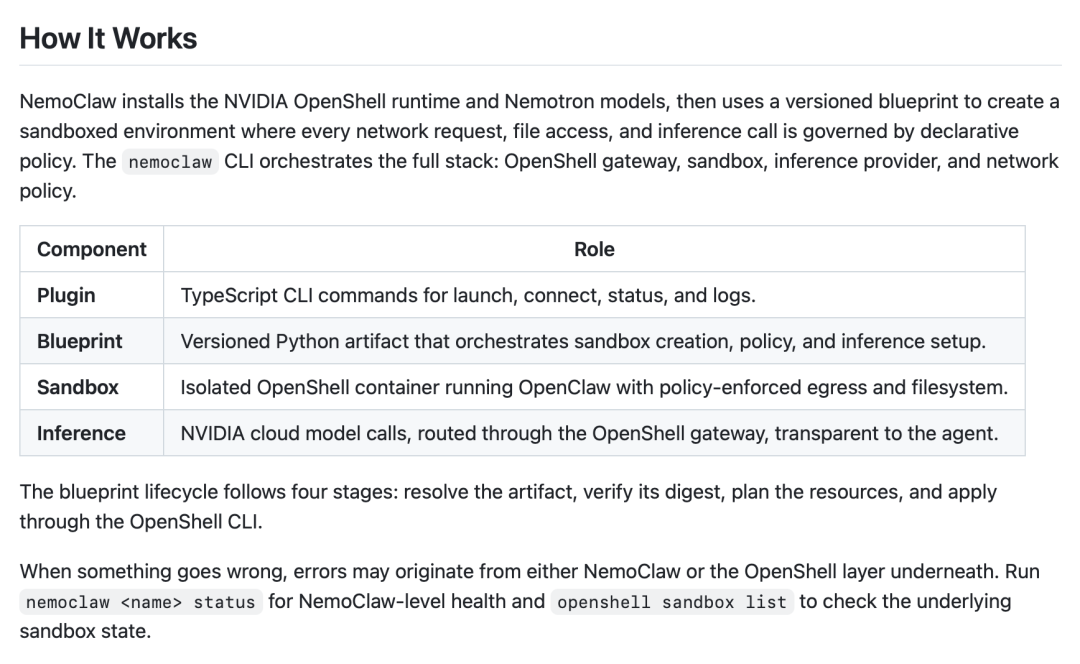Click the nemoclaw <name> status code snippet

(x=141, y=602)
